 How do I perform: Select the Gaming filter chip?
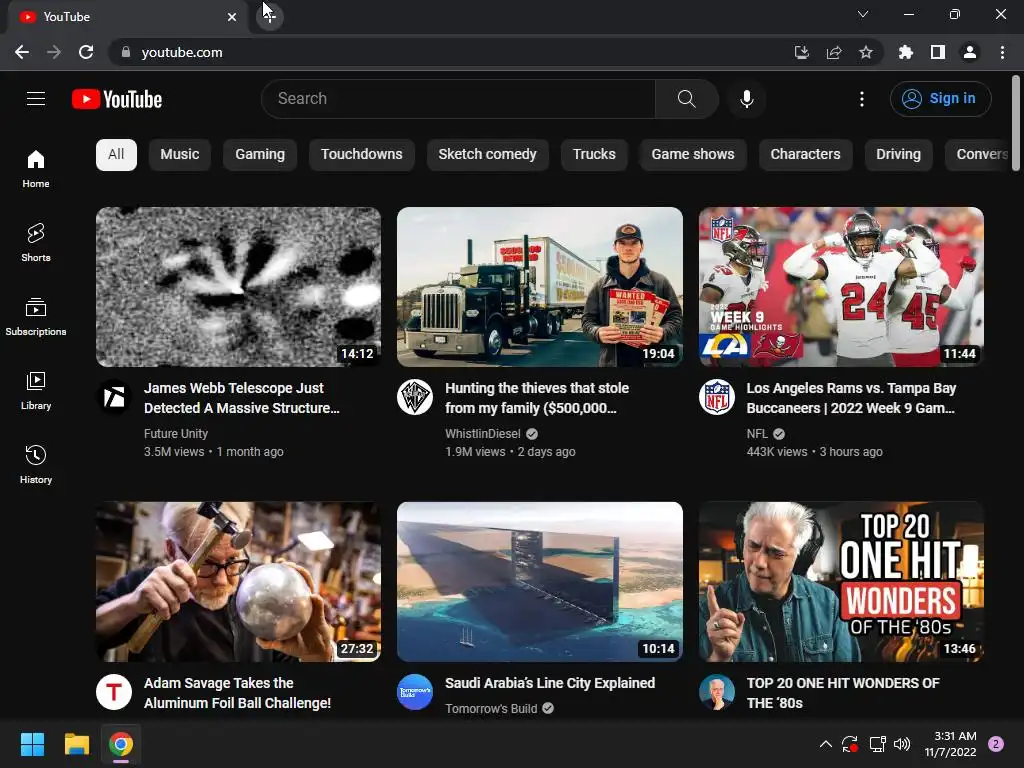(x=260, y=154)
